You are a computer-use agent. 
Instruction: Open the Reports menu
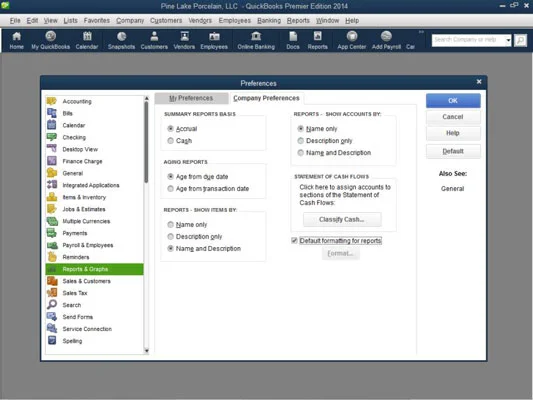(298, 20)
